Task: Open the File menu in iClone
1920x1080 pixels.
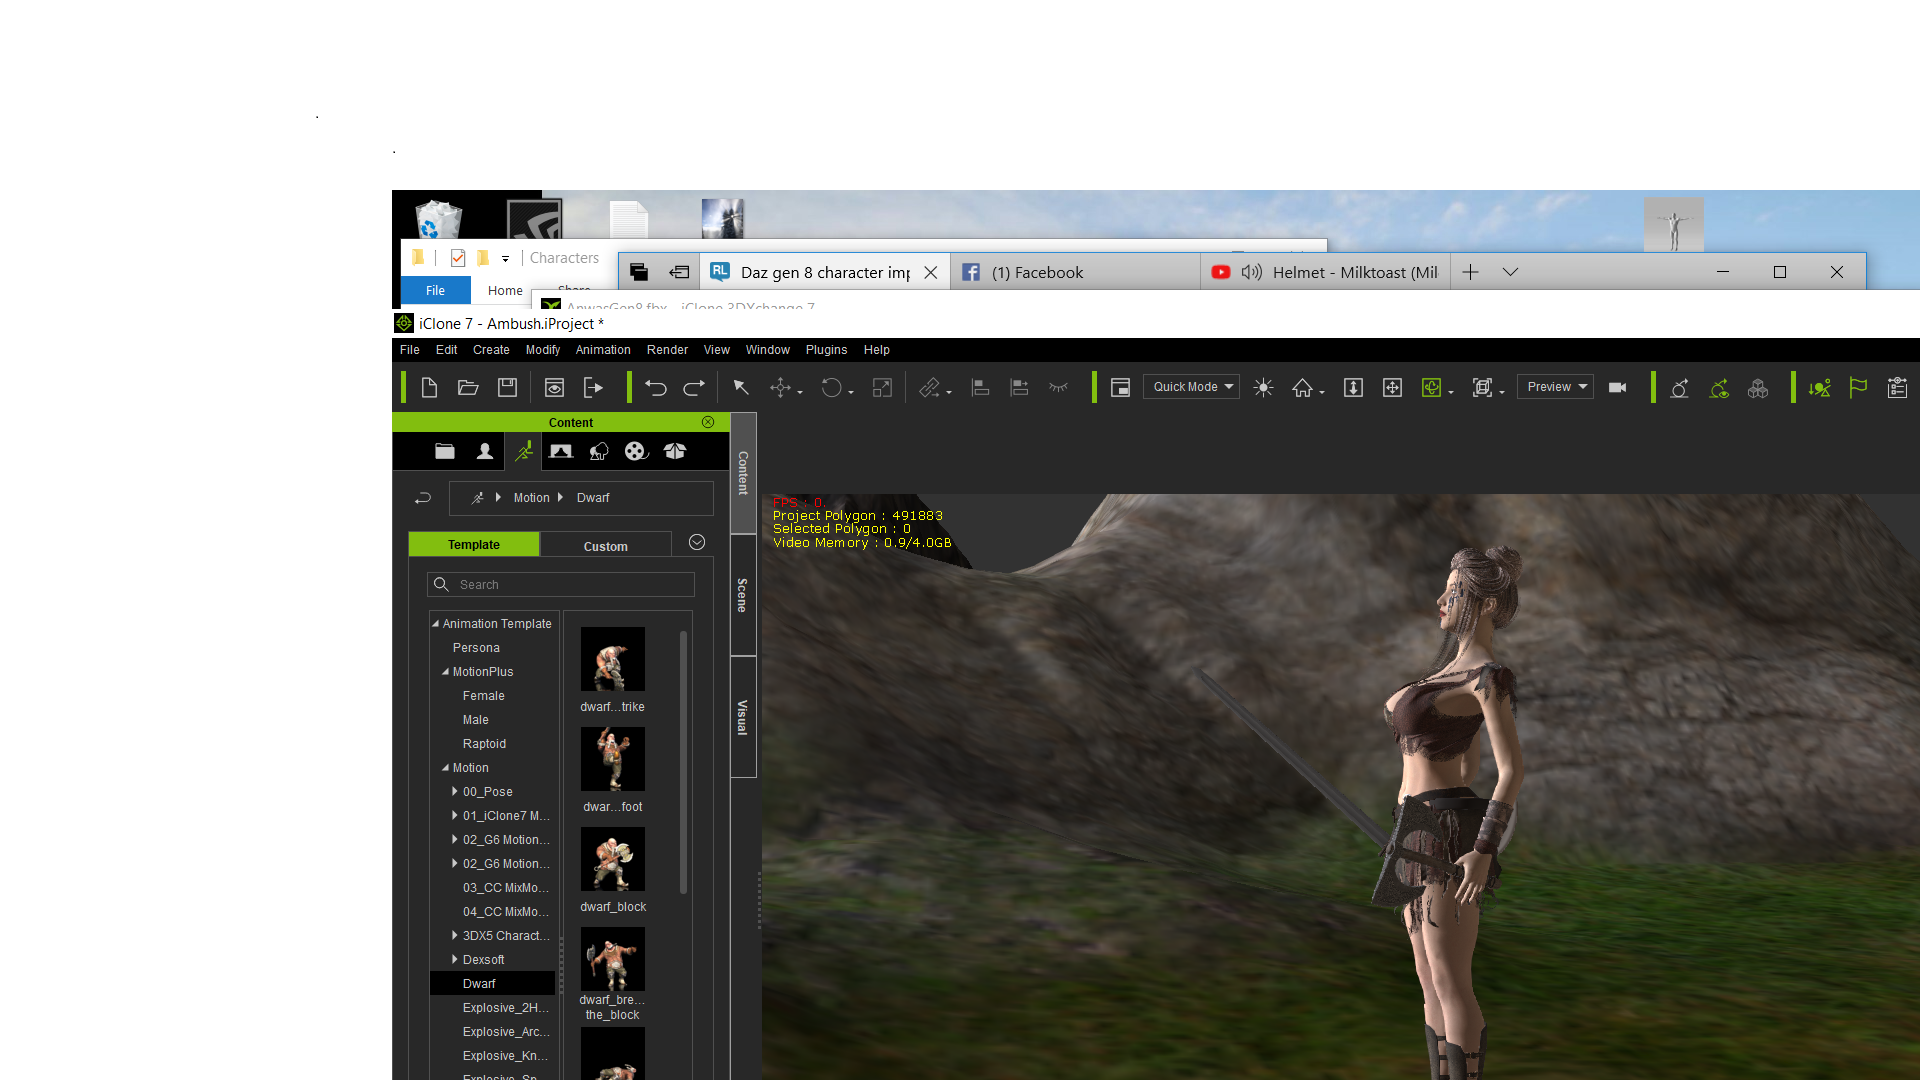Action: point(410,350)
